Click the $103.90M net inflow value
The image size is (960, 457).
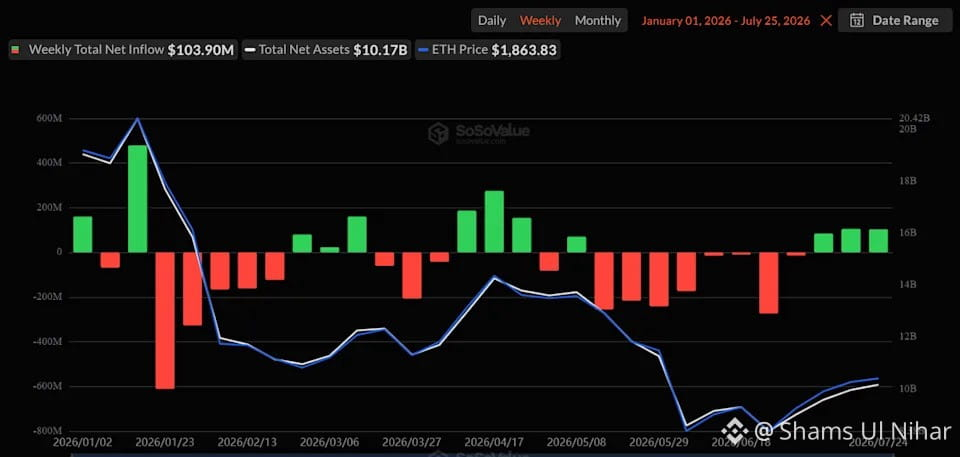point(201,50)
